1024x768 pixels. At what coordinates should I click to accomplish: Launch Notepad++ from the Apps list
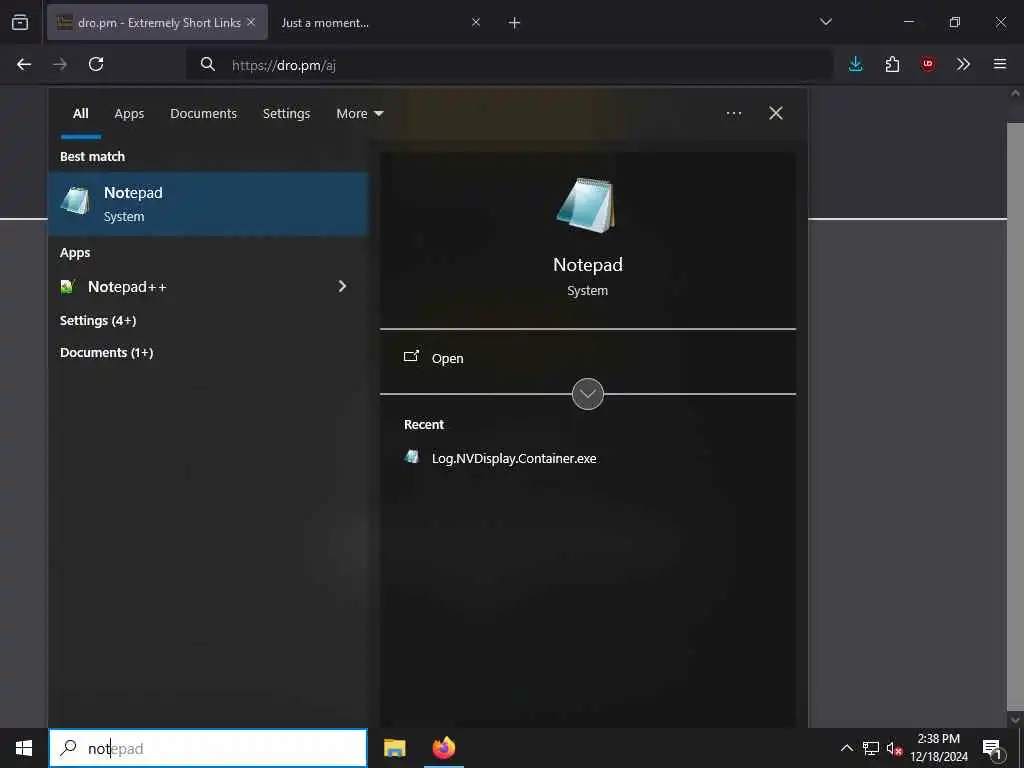127,287
